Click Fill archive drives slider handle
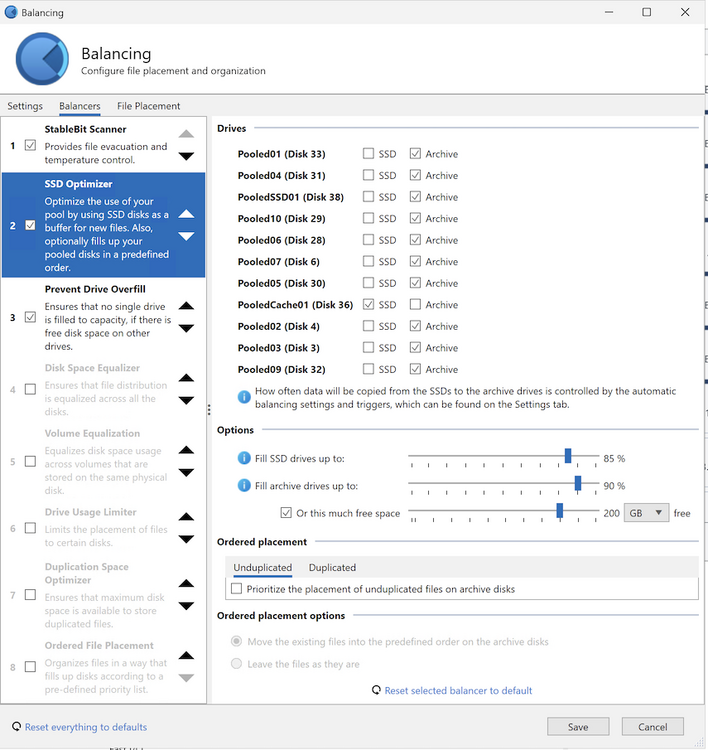 click(x=578, y=483)
